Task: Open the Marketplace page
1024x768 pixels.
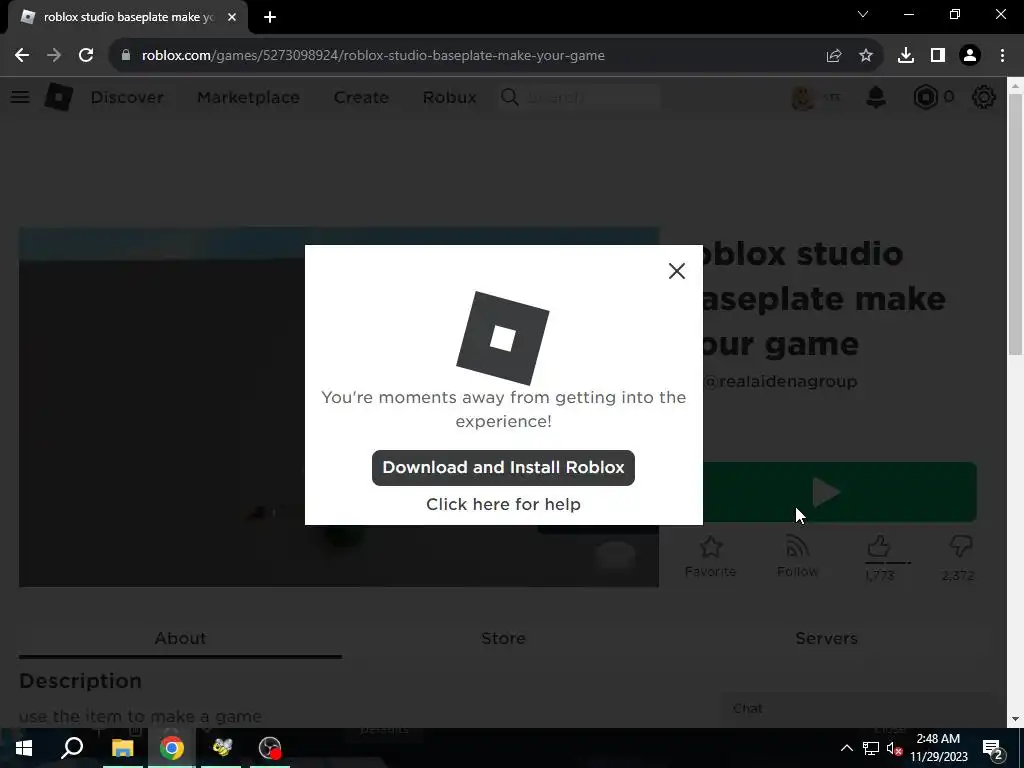Action: tap(248, 97)
